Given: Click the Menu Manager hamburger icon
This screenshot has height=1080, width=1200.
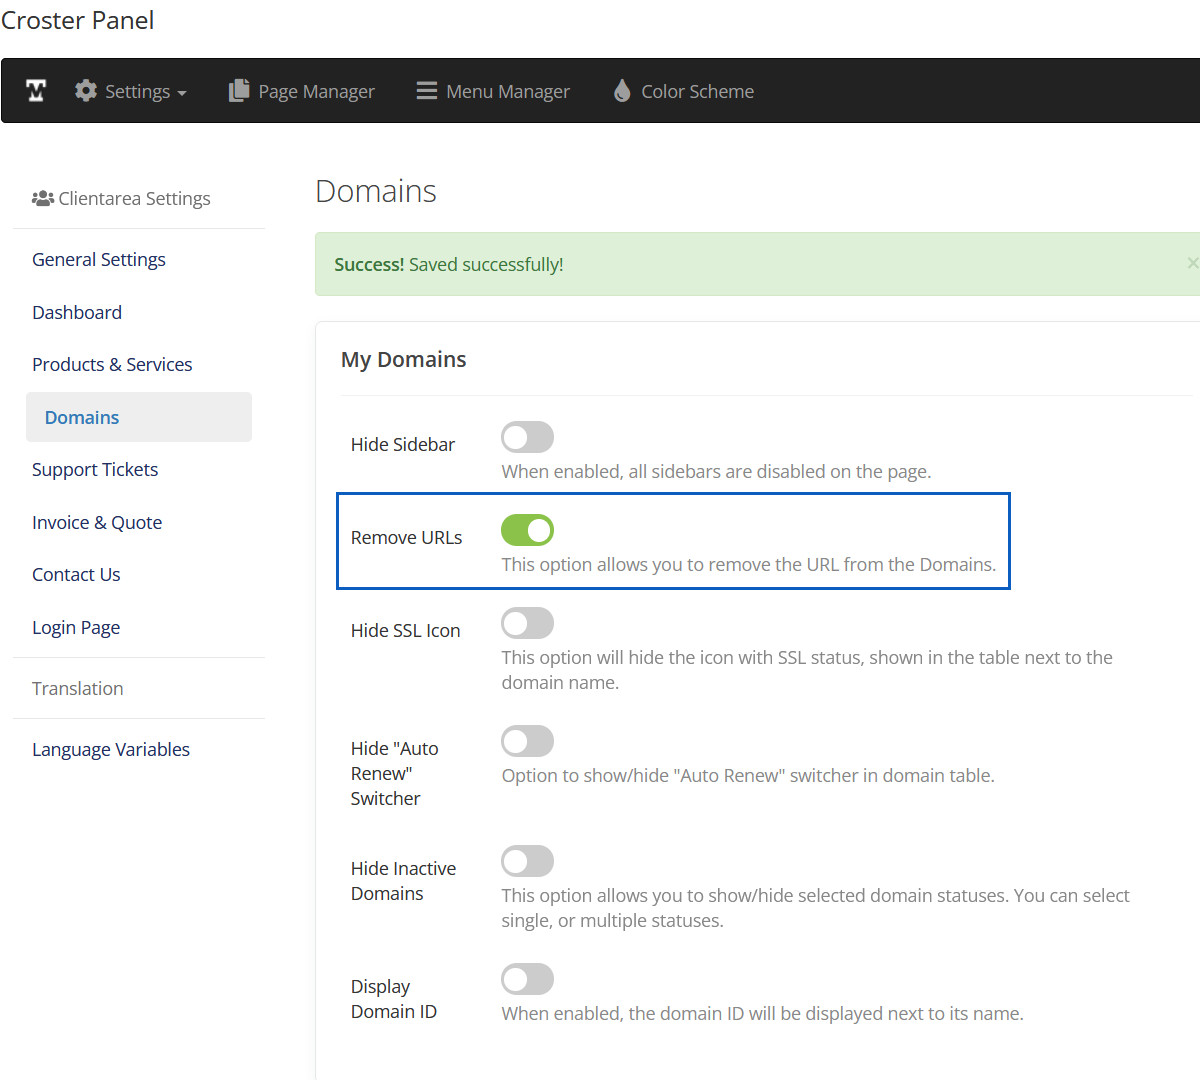Looking at the screenshot, I should 427,91.
